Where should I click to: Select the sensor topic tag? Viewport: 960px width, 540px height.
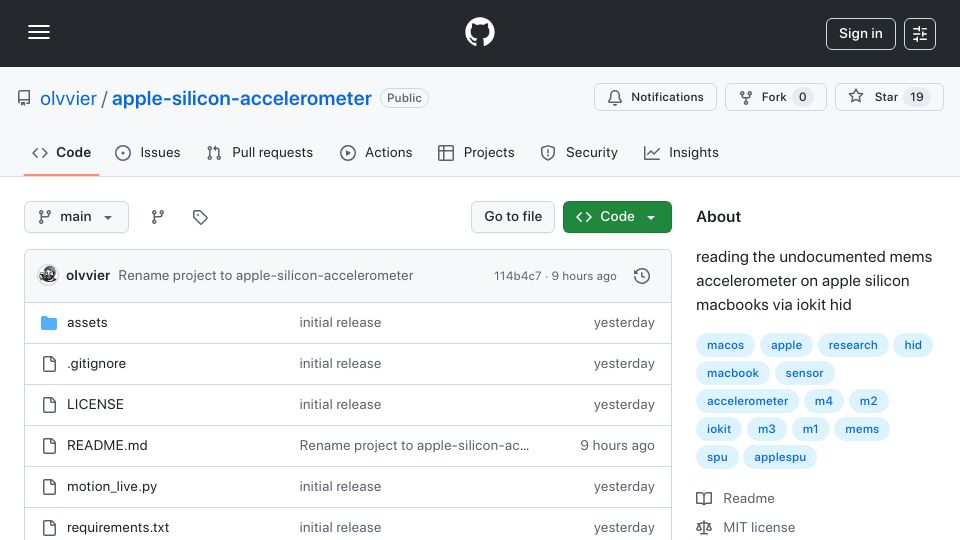click(804, 373)
